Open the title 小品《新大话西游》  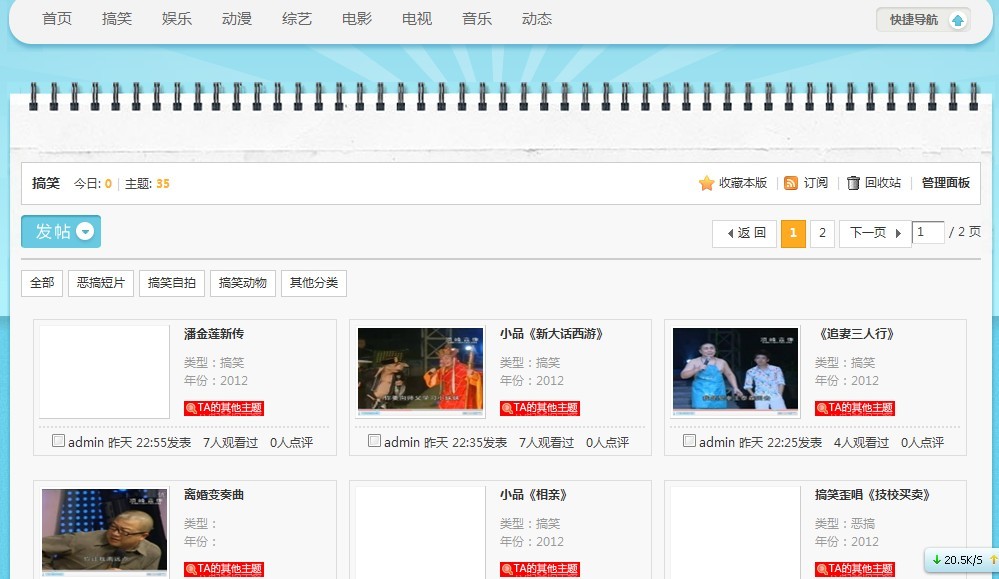[552, 334]
